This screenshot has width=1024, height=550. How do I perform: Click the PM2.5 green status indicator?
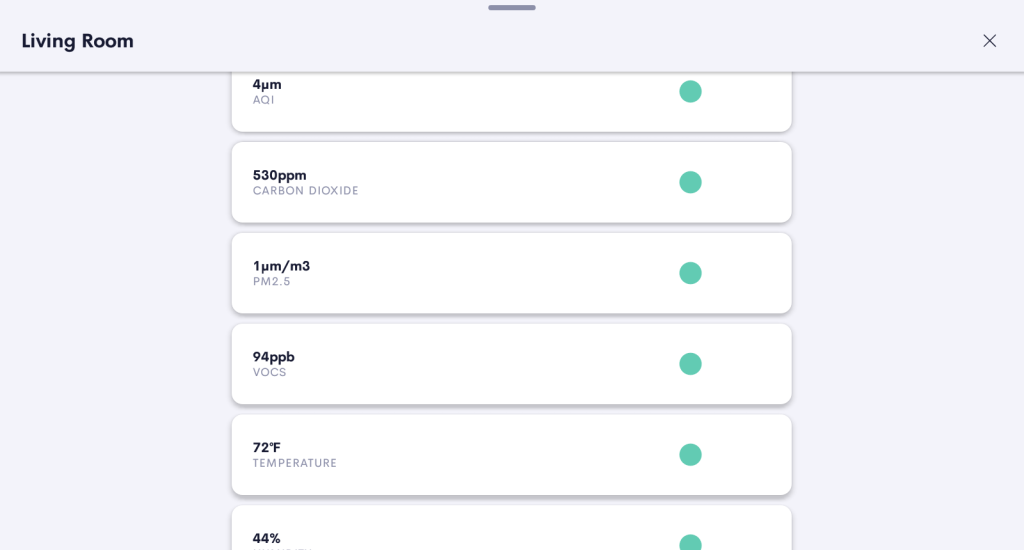click(690, 273)
